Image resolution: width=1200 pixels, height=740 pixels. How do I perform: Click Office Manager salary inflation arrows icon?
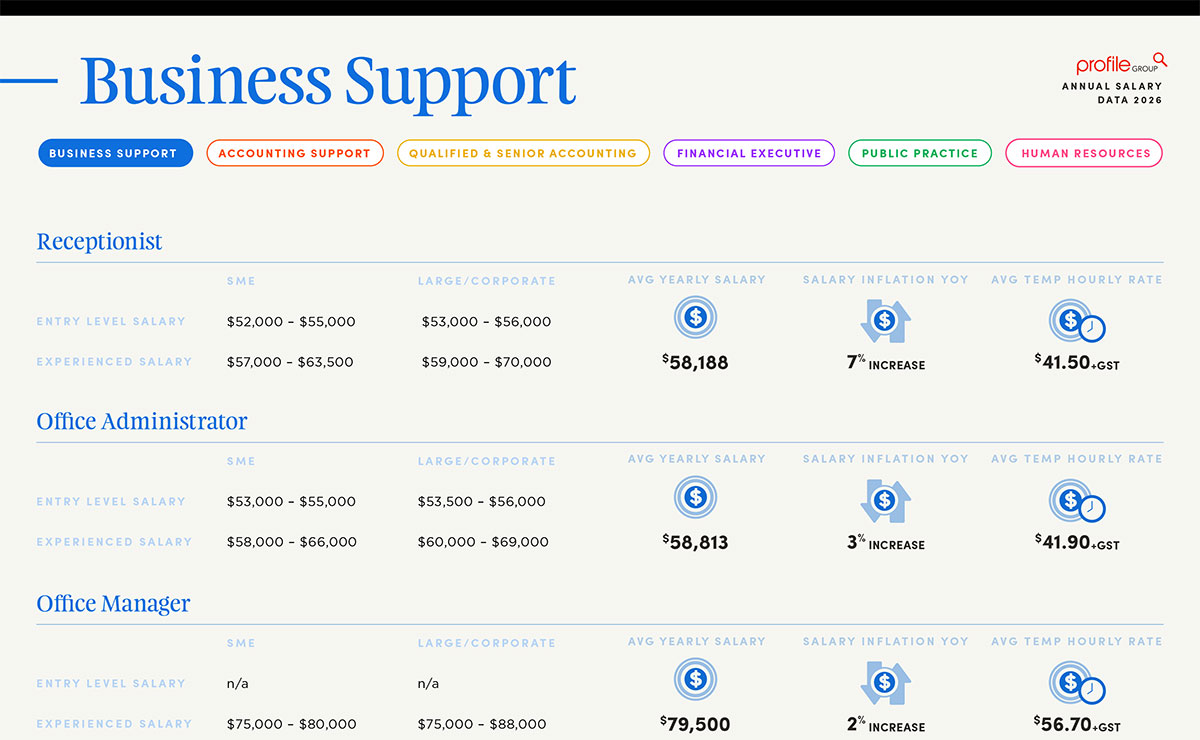tap(884, 683)
